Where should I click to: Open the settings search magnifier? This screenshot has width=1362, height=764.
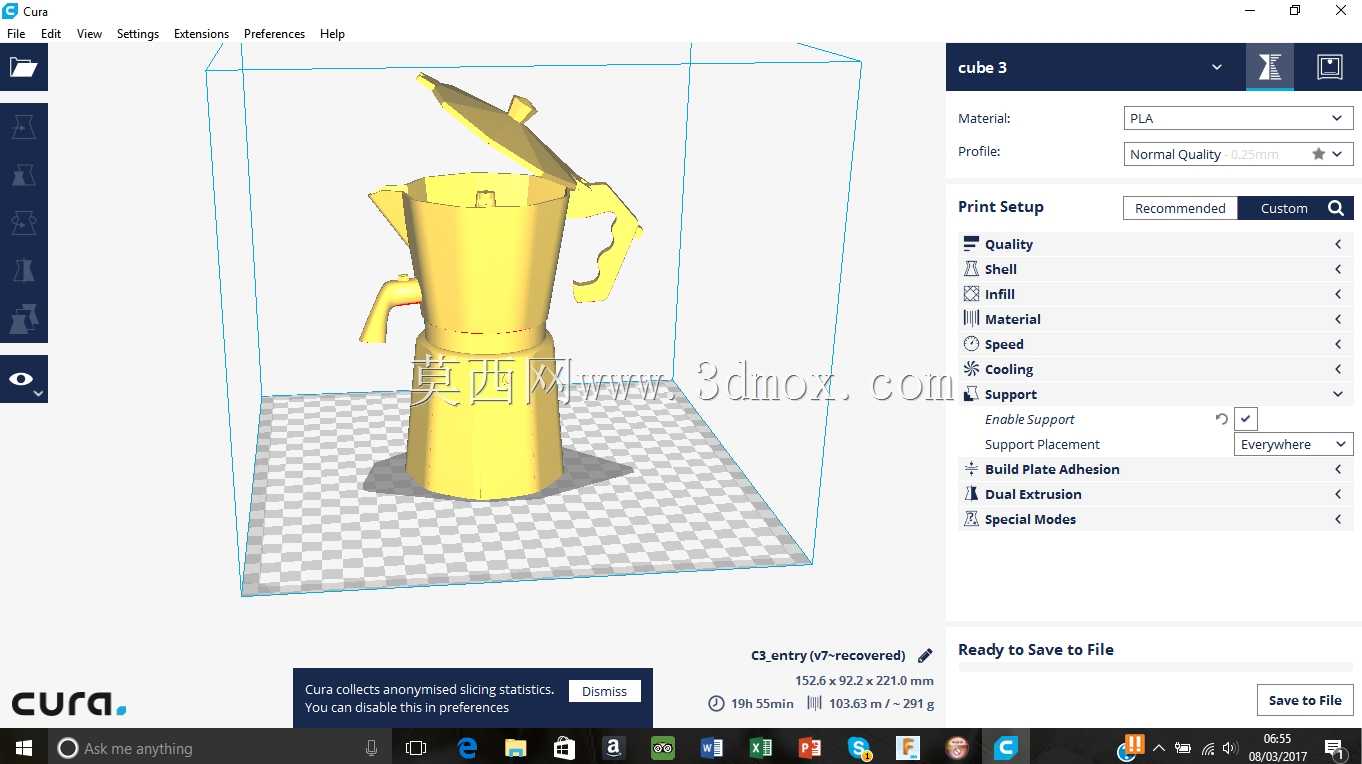[x=1336, y=208]
